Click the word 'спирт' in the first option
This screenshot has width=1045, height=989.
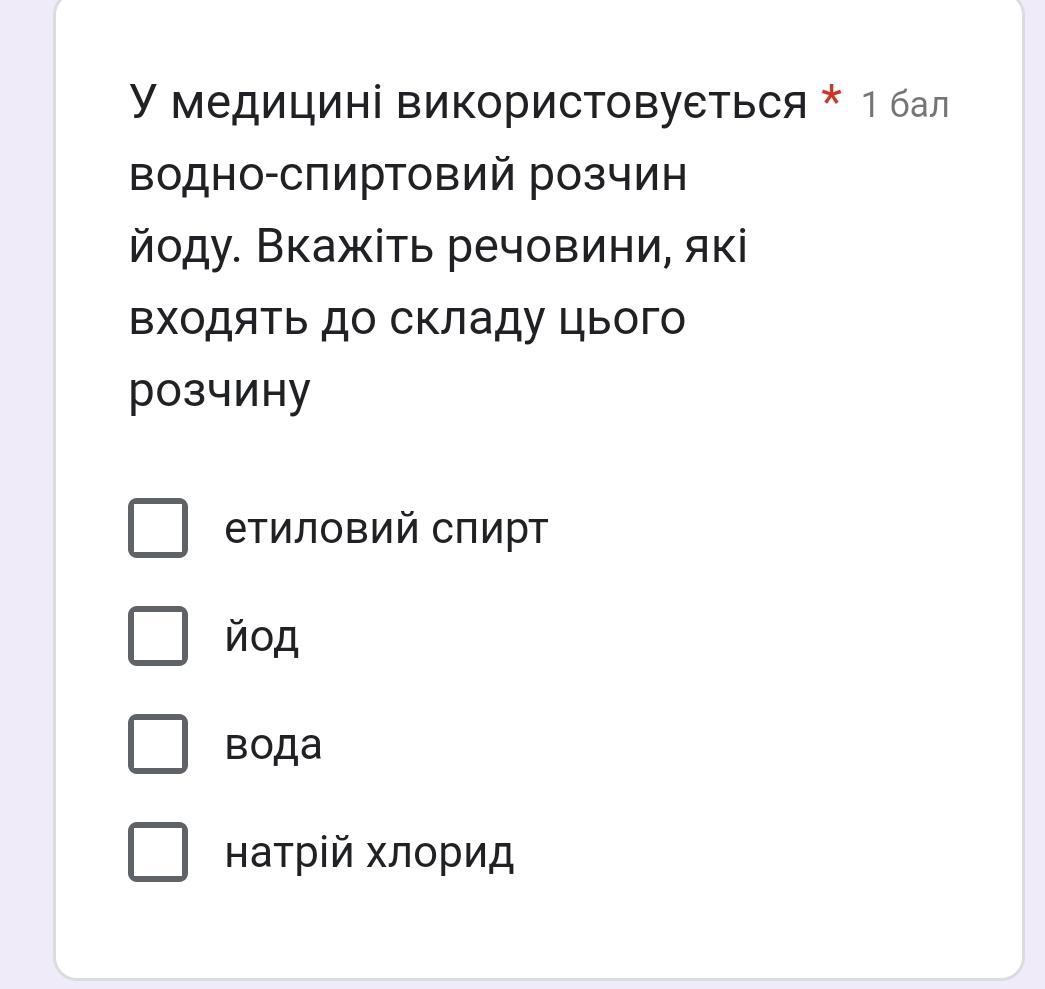(x=490, y=530)
